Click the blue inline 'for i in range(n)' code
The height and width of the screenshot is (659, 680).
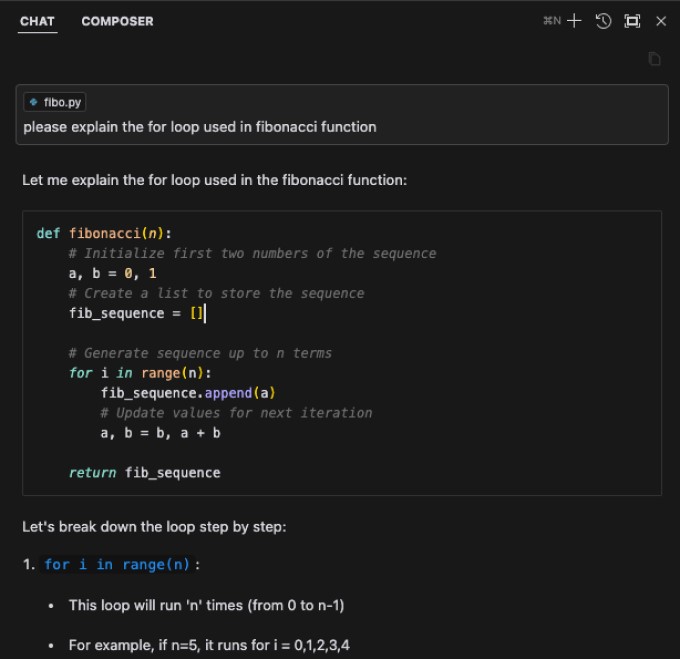tap(117, 564)
